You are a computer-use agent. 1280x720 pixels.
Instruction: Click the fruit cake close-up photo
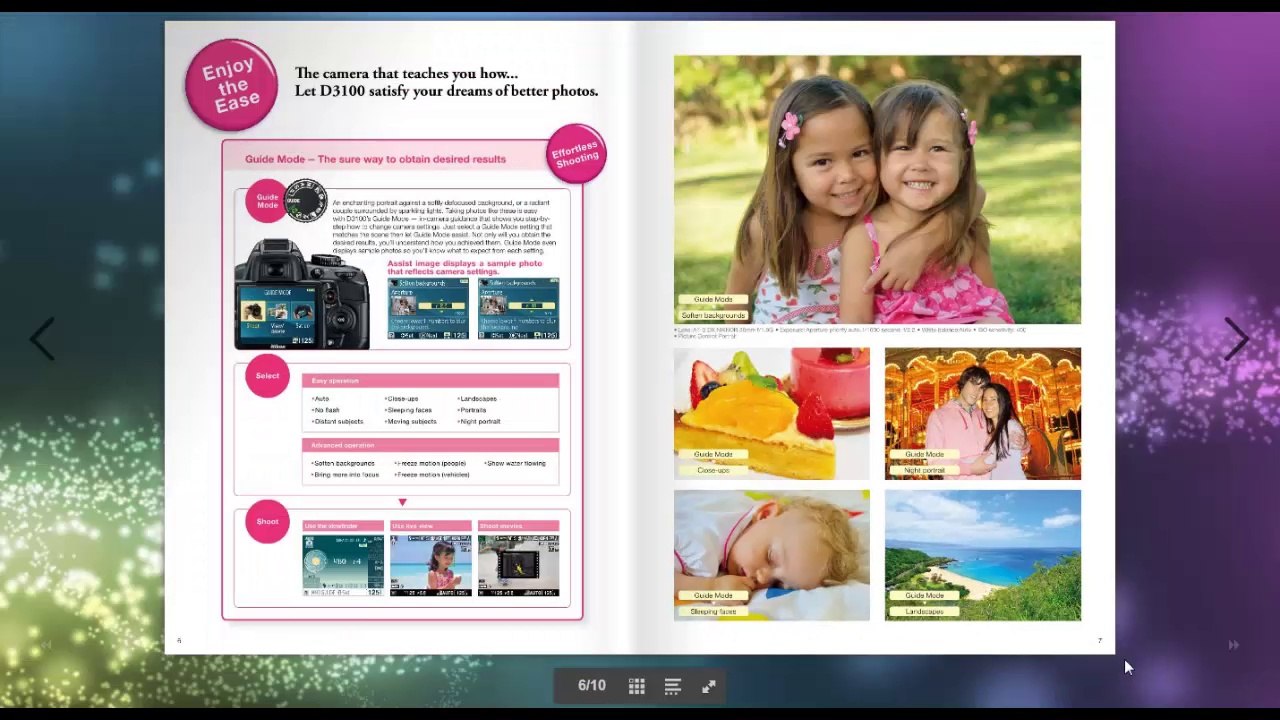[772, 414]
